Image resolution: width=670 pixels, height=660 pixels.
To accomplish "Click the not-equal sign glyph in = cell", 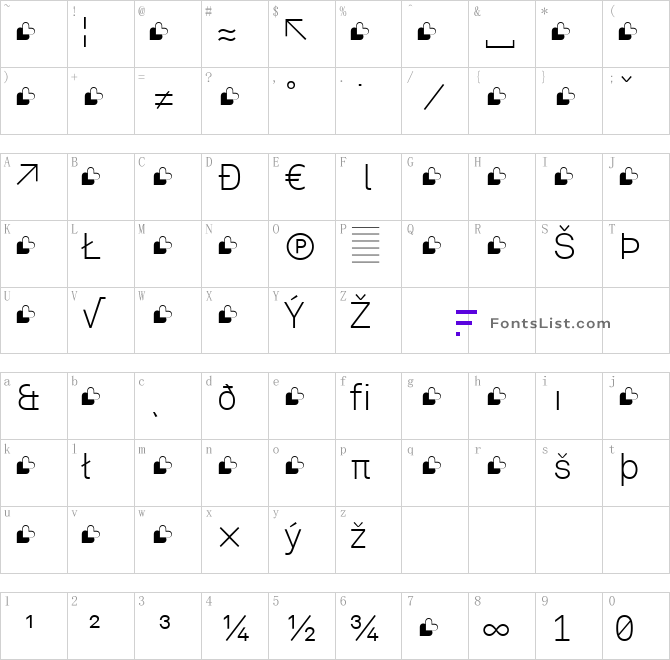I will pyautogui.click(x=164, y=100).
